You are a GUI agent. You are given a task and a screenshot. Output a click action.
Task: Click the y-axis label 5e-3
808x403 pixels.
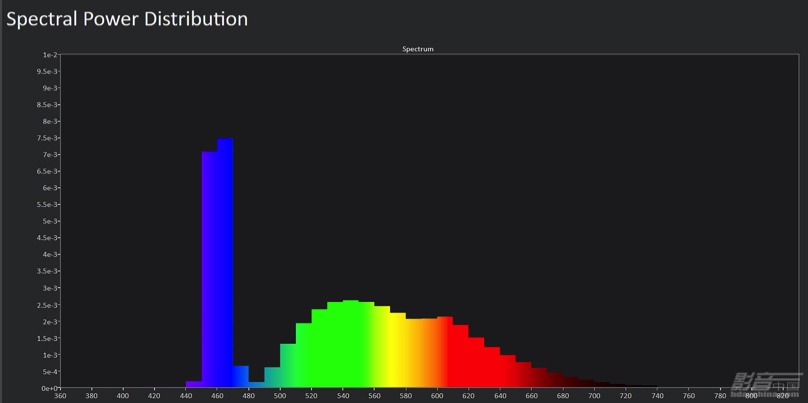50,222
